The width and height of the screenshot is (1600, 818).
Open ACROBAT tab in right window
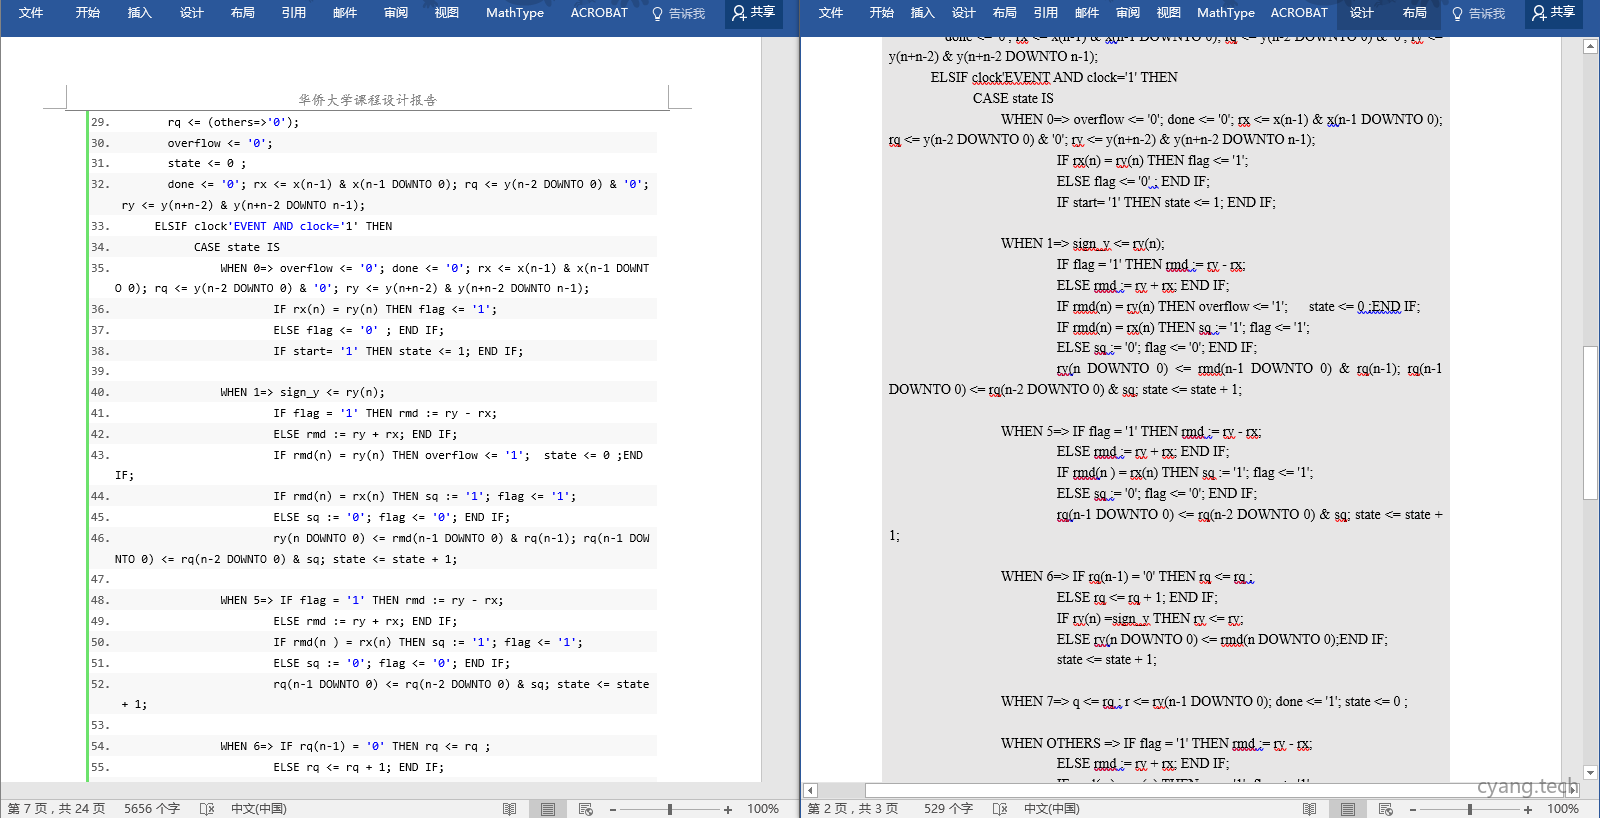point(1299,13)
